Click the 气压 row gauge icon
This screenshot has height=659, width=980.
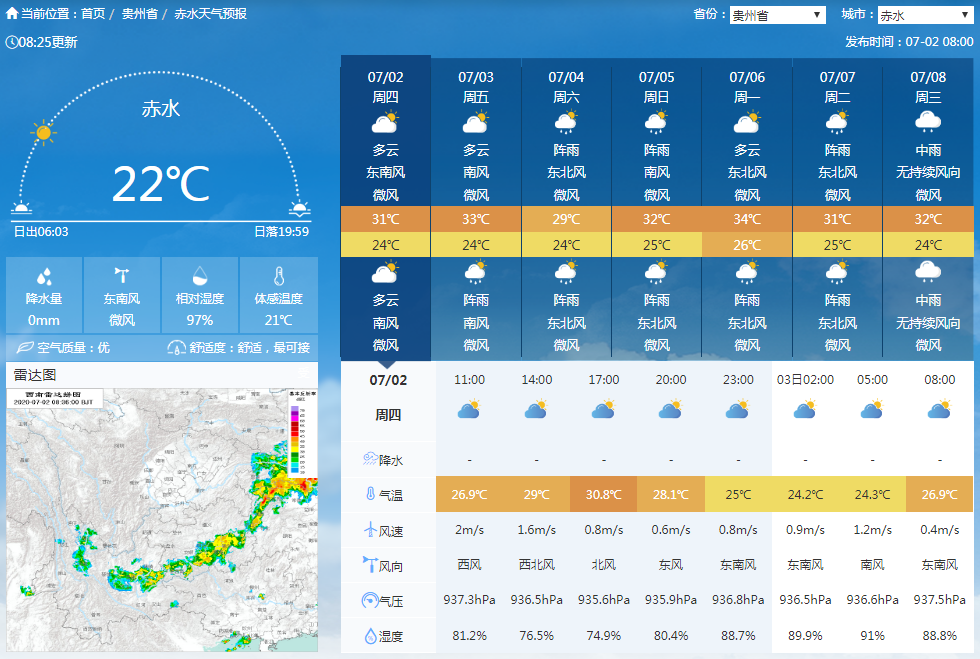tap(370, 600)
